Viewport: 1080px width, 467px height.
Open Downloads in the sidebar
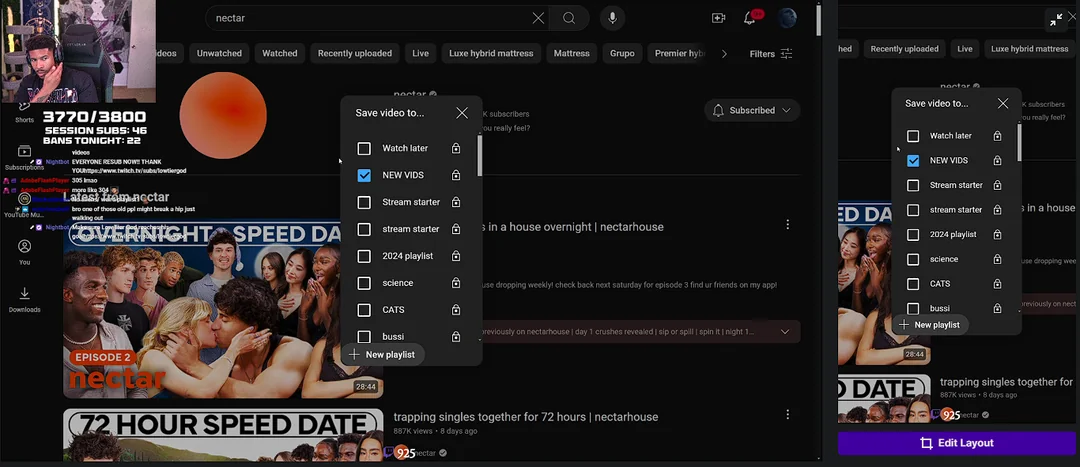(x=24, y=300)
